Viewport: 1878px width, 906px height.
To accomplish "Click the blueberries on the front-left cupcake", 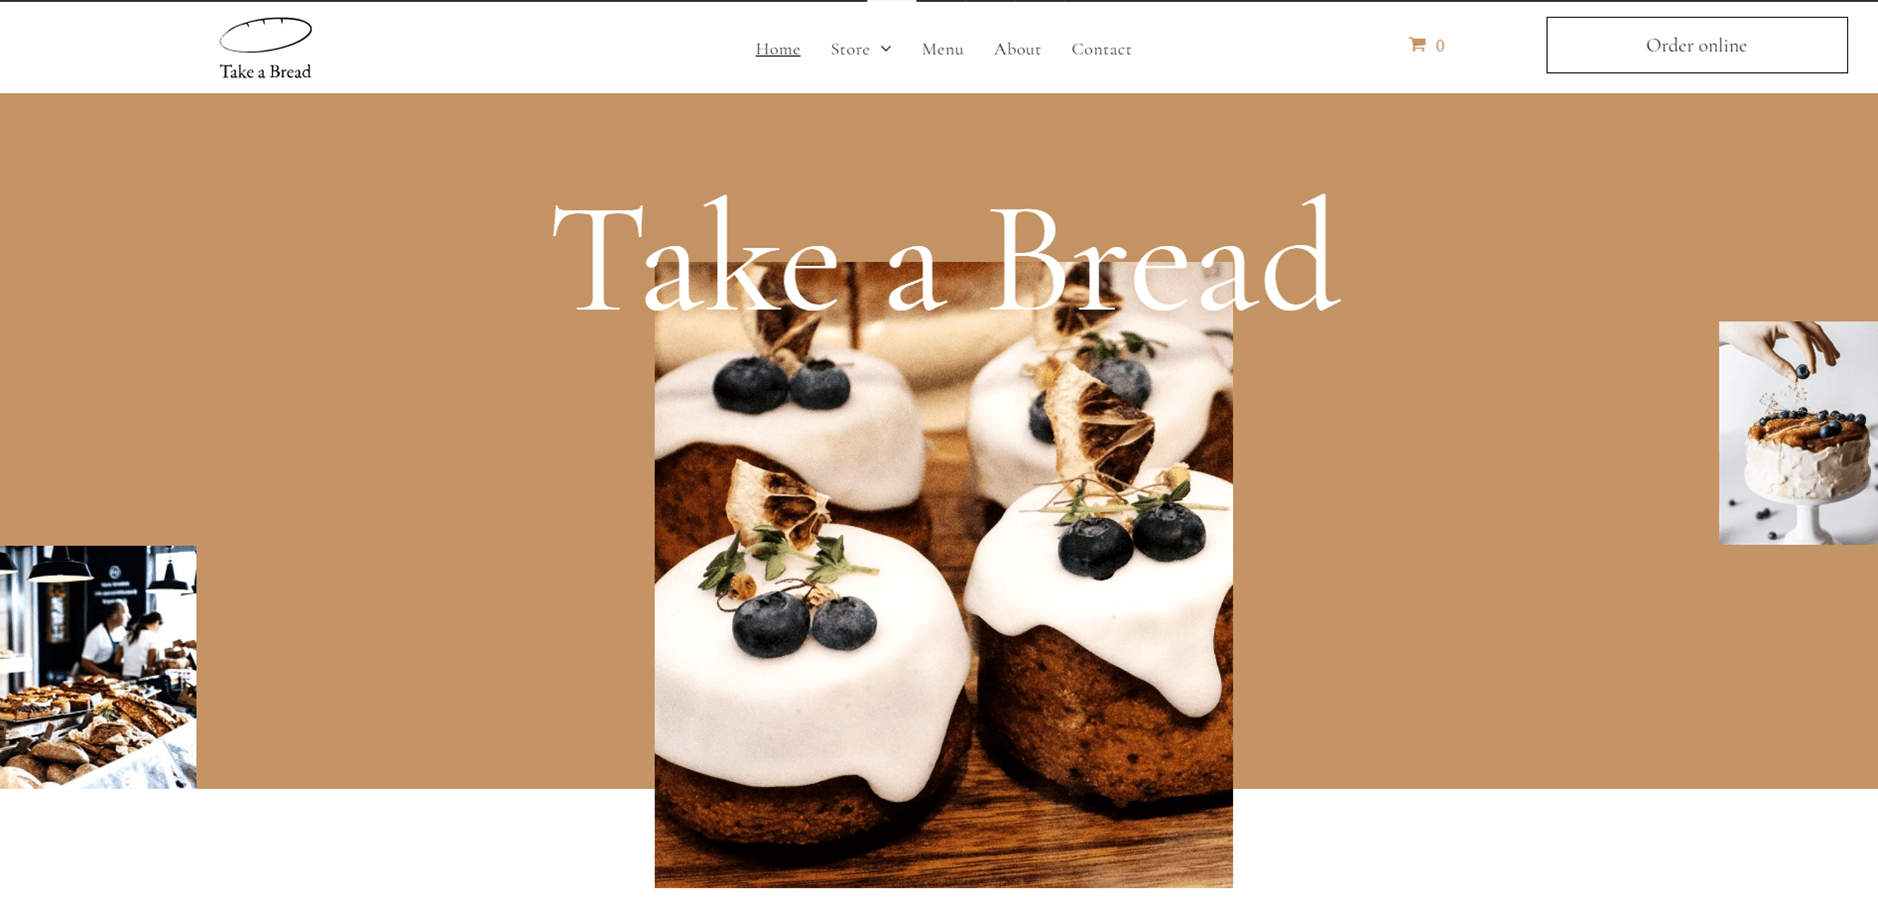I will point(803,622).
